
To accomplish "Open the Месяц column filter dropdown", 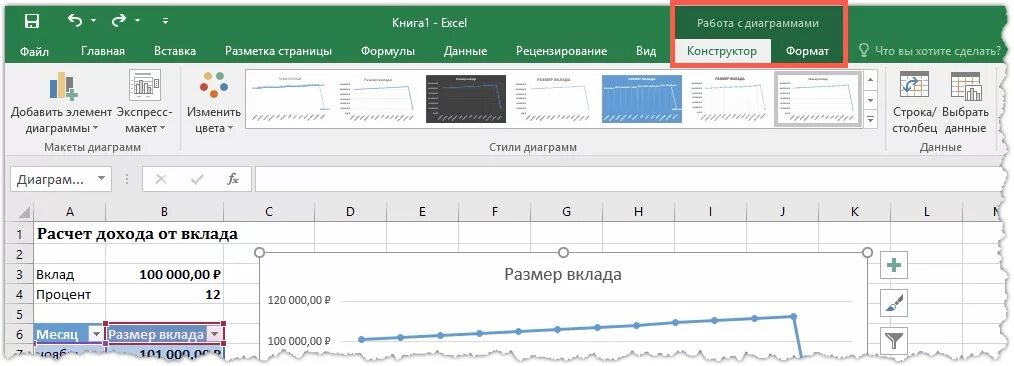I will [x=96, y=334].
